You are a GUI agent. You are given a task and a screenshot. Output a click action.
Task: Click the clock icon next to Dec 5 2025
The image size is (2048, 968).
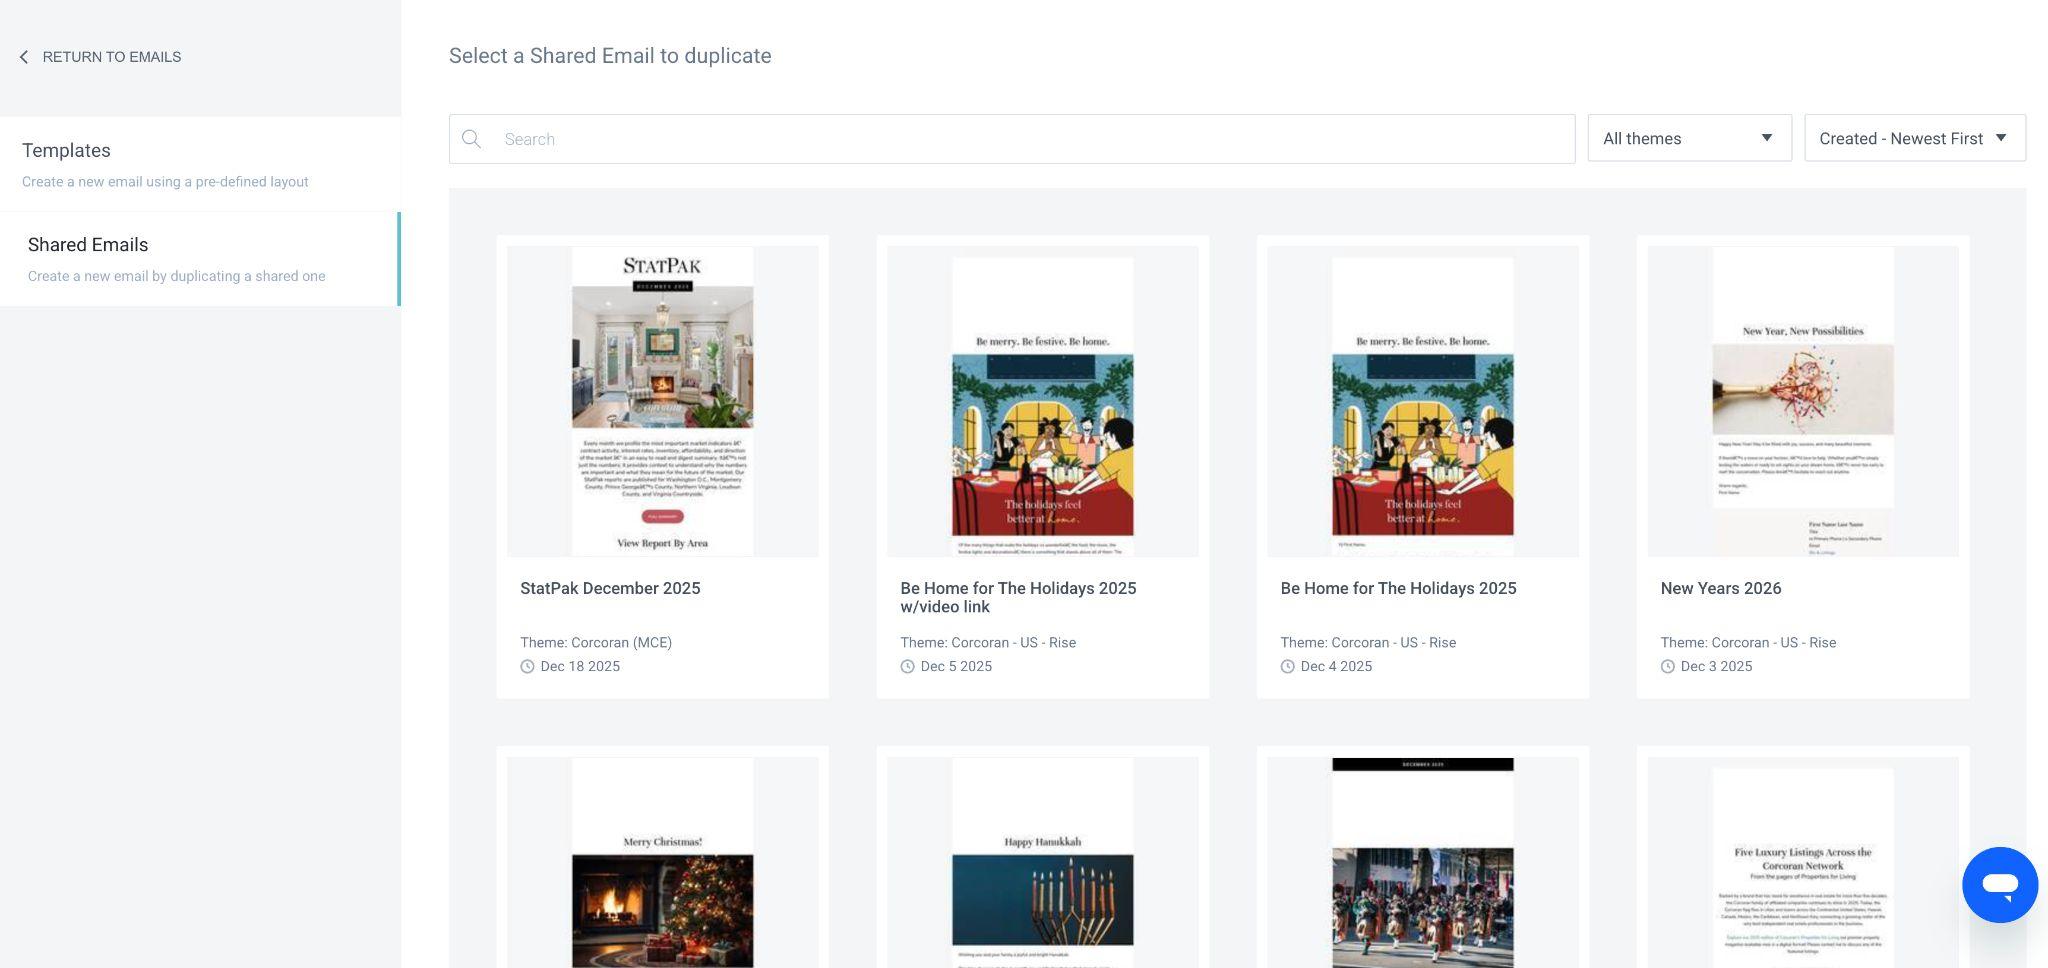907,666
